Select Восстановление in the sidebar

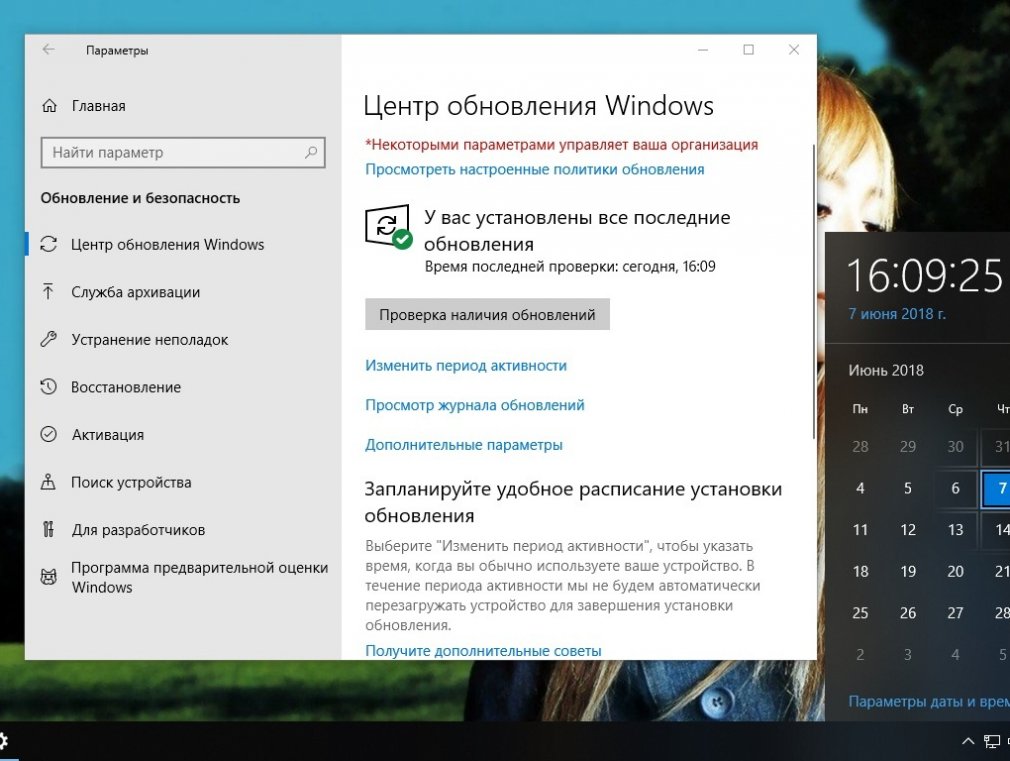[183, 387]
